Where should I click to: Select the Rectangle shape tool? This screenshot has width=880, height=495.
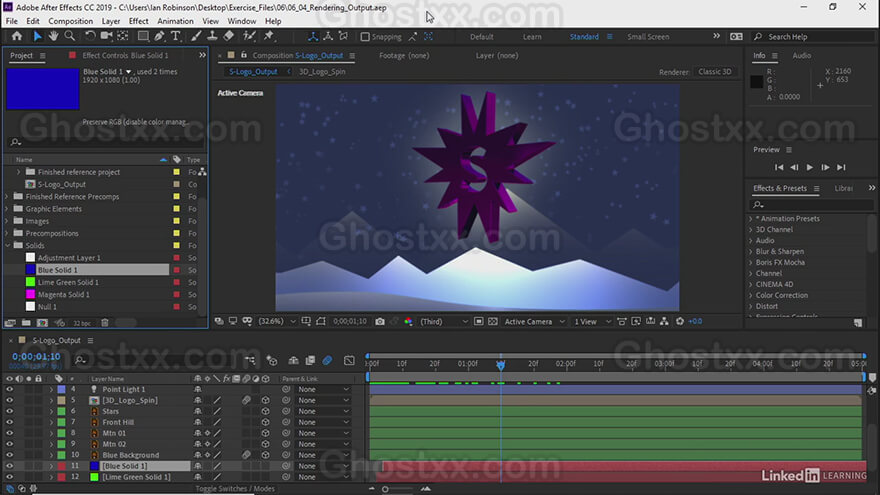(x=143, y=36)
